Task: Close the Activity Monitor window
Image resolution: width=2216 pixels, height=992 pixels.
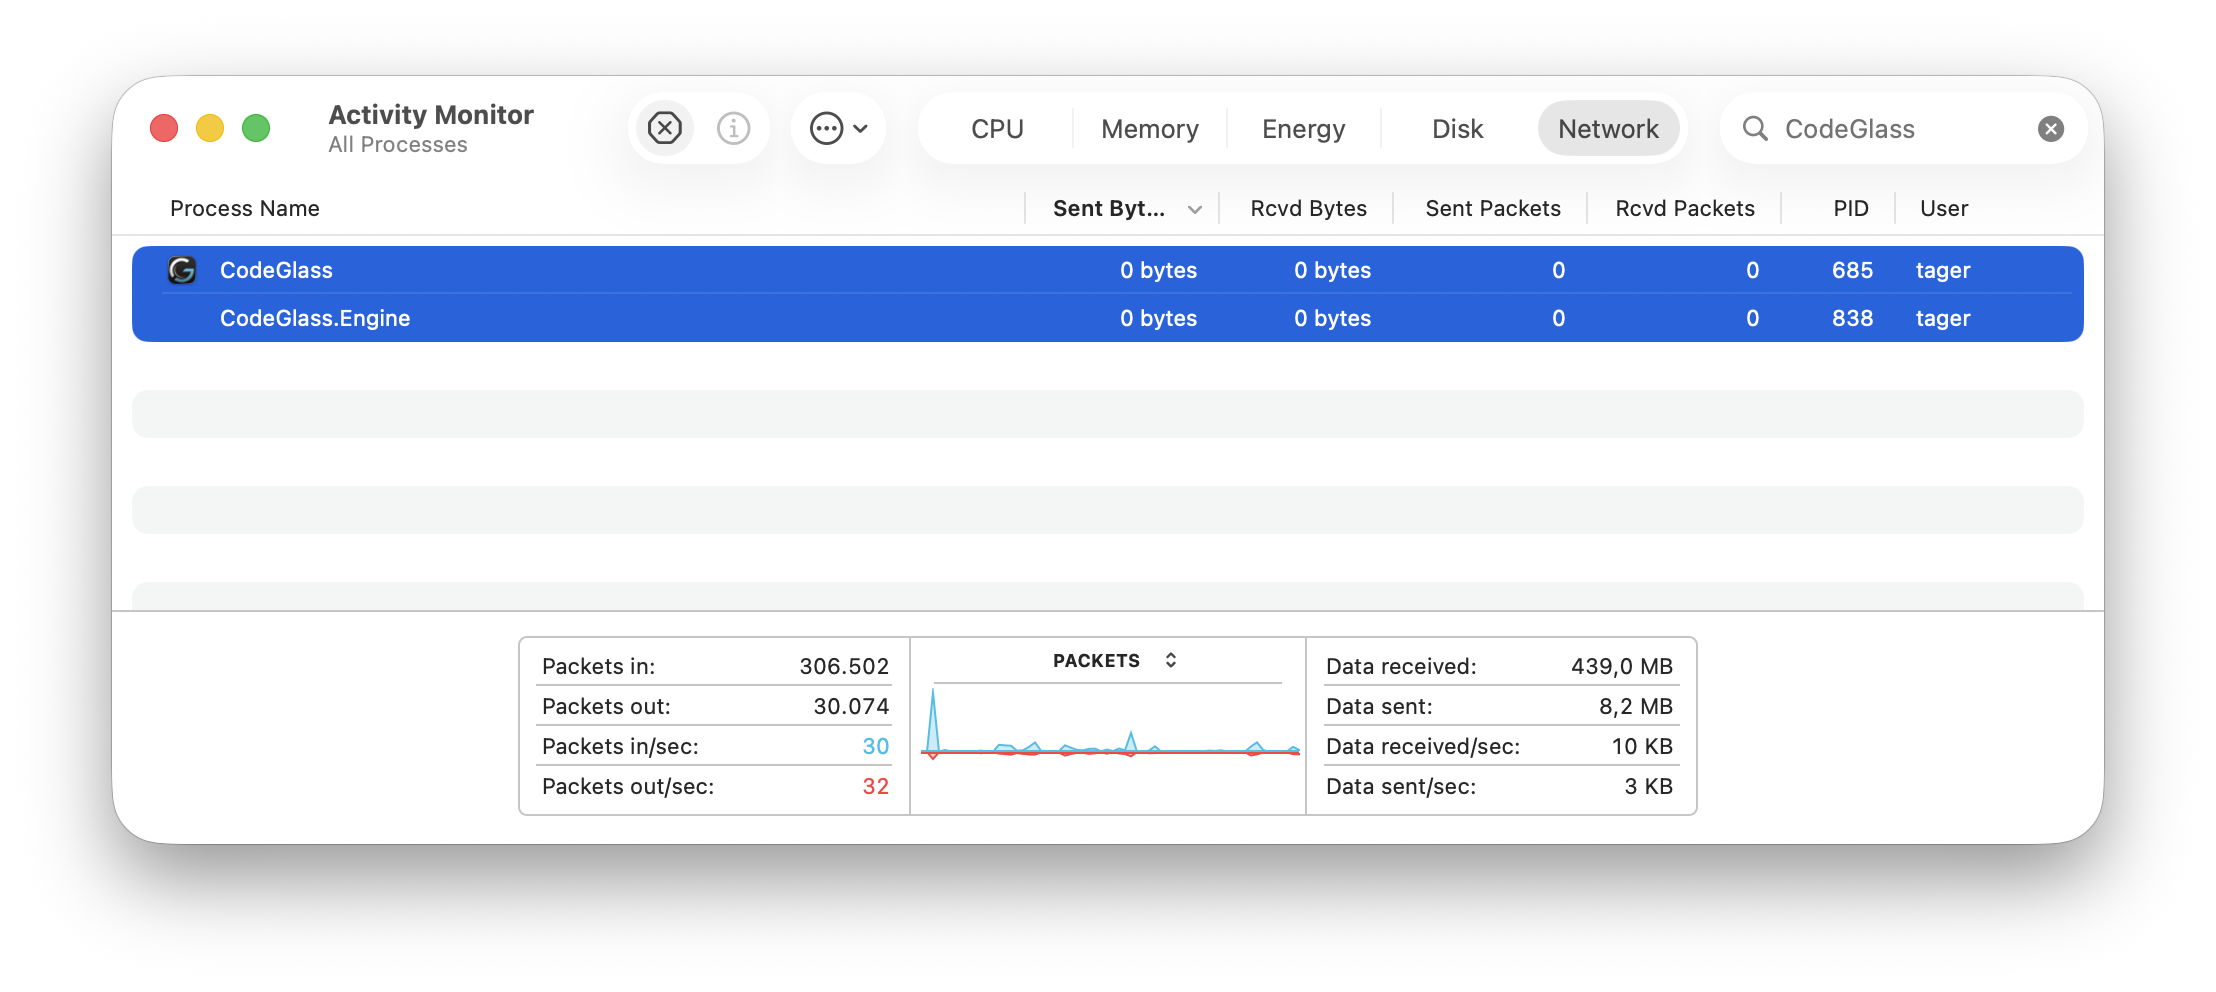Action: [x=164, y=128]
